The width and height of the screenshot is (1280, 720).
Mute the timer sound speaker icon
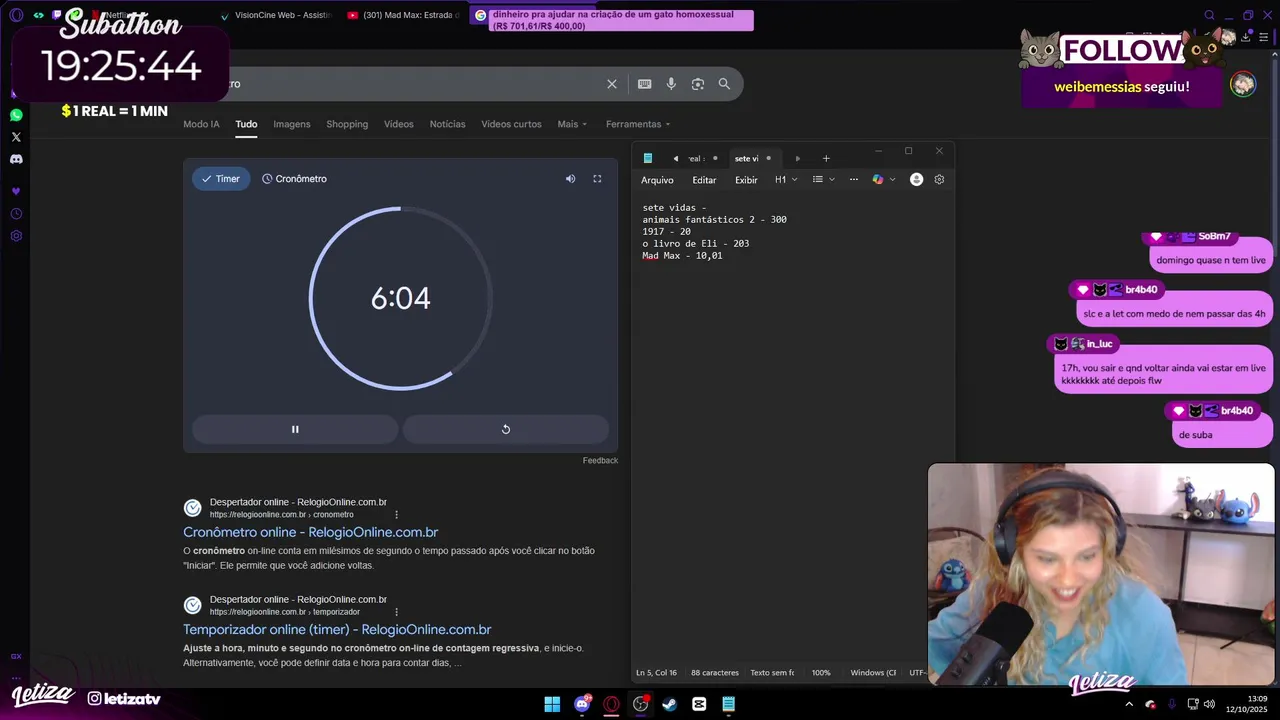click(570, 179)
